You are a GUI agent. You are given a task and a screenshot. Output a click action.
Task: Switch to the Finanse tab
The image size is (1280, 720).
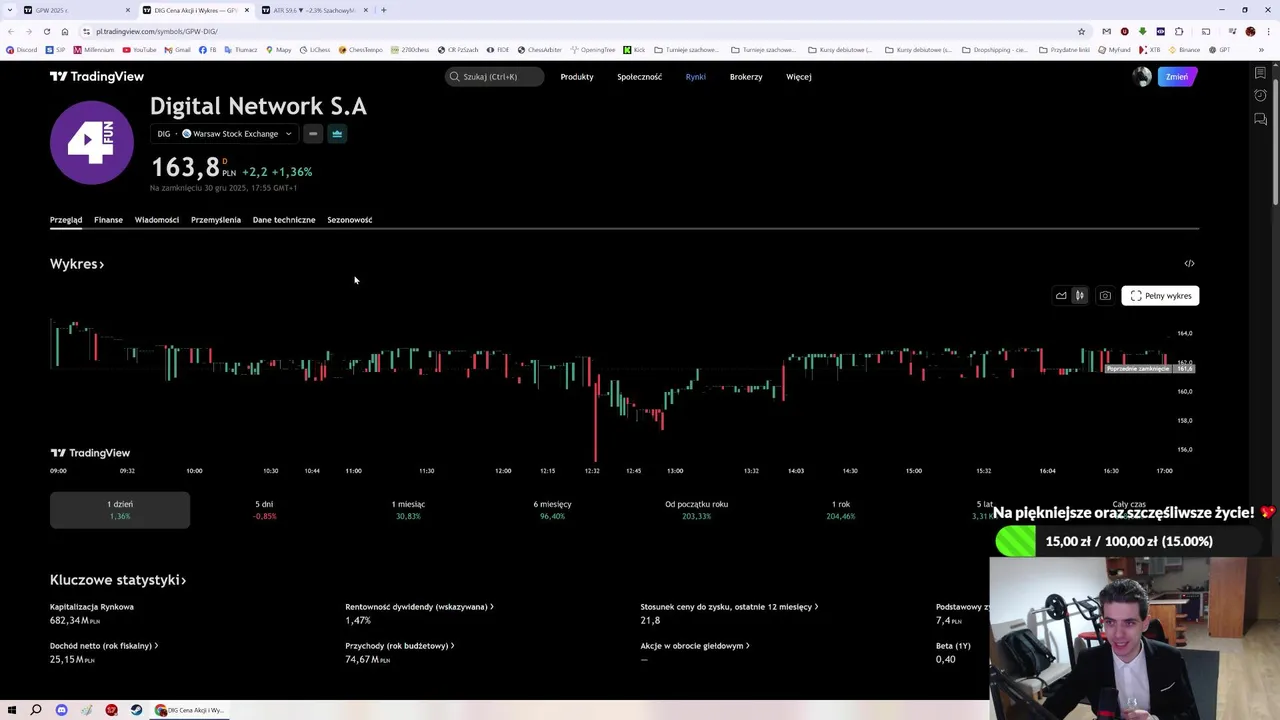(108, 220)
